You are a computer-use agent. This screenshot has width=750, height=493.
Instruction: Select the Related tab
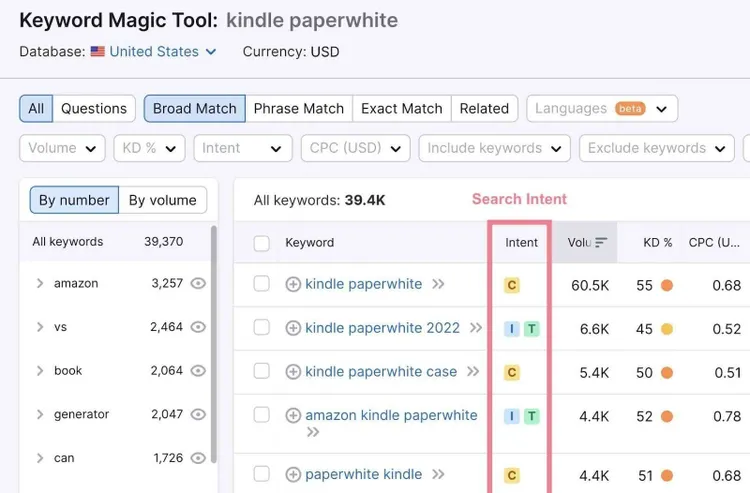[x=484, y=109]
